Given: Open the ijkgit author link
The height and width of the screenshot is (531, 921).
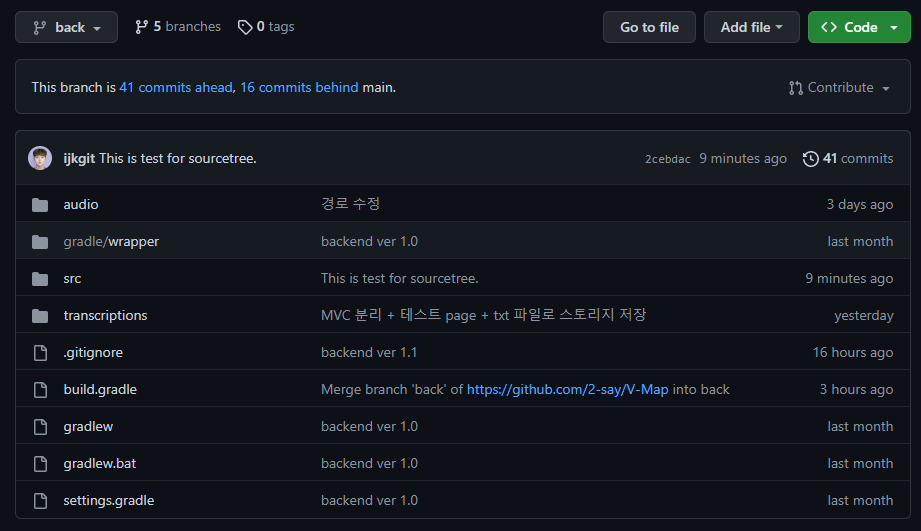Looking at the screenshot, I should click(79, 159).
